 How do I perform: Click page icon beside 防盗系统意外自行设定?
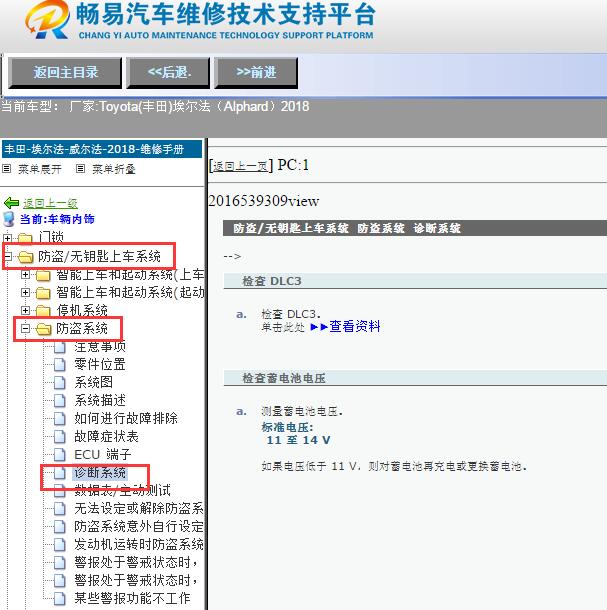60,526
